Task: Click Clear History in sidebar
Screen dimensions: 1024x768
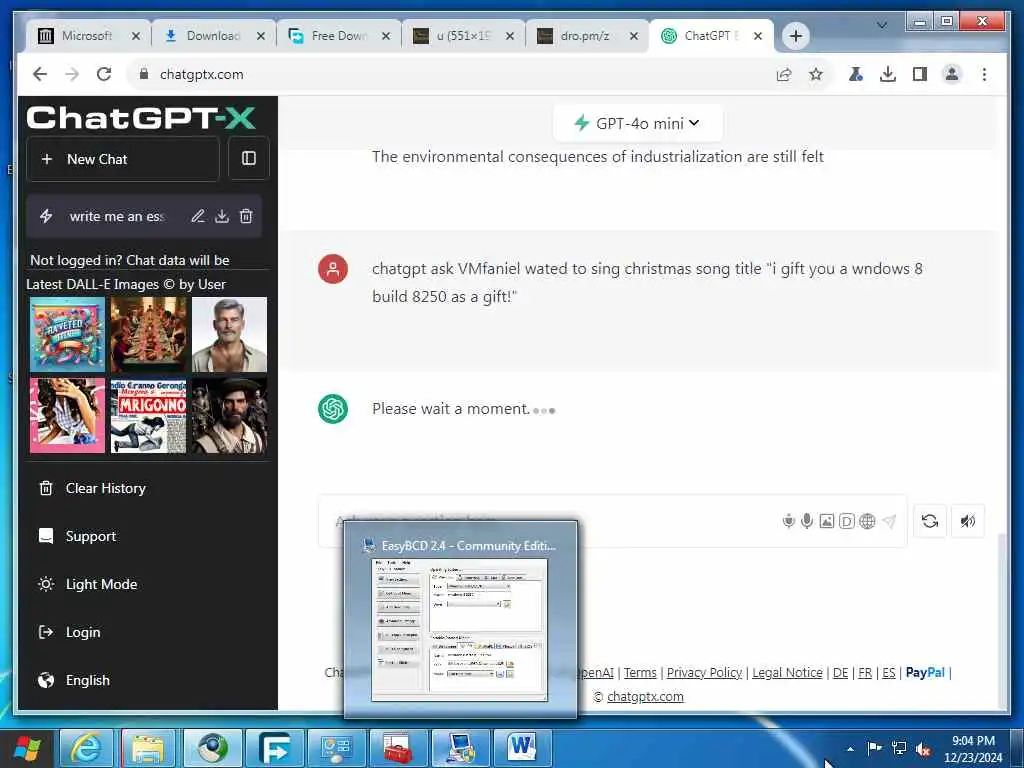Action: 105,488
